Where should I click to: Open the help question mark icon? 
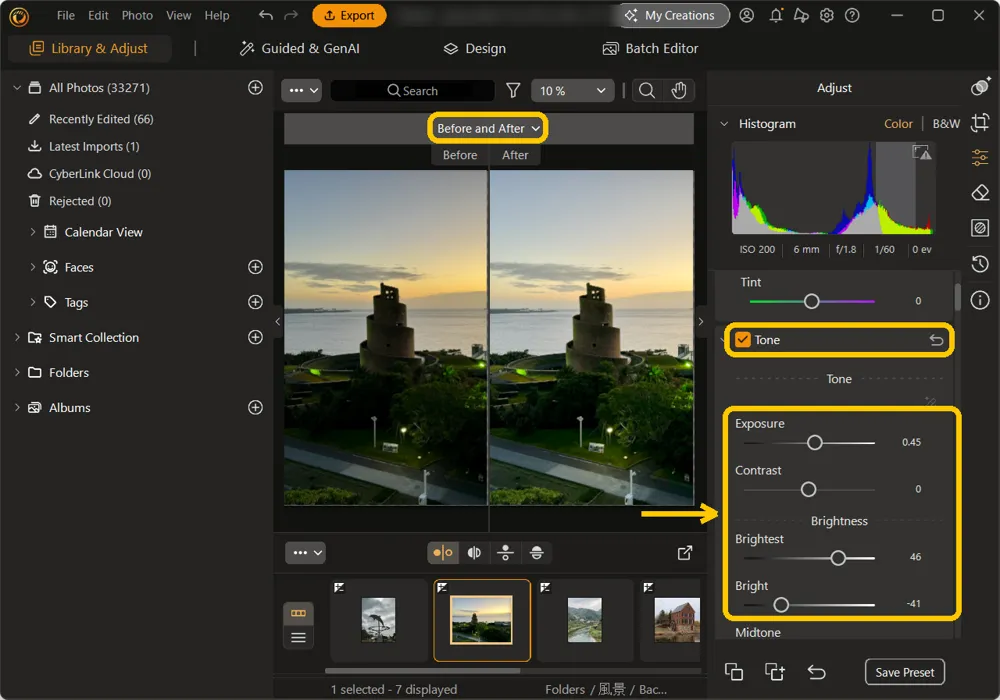pyautogui.click(x=852, y=15)
